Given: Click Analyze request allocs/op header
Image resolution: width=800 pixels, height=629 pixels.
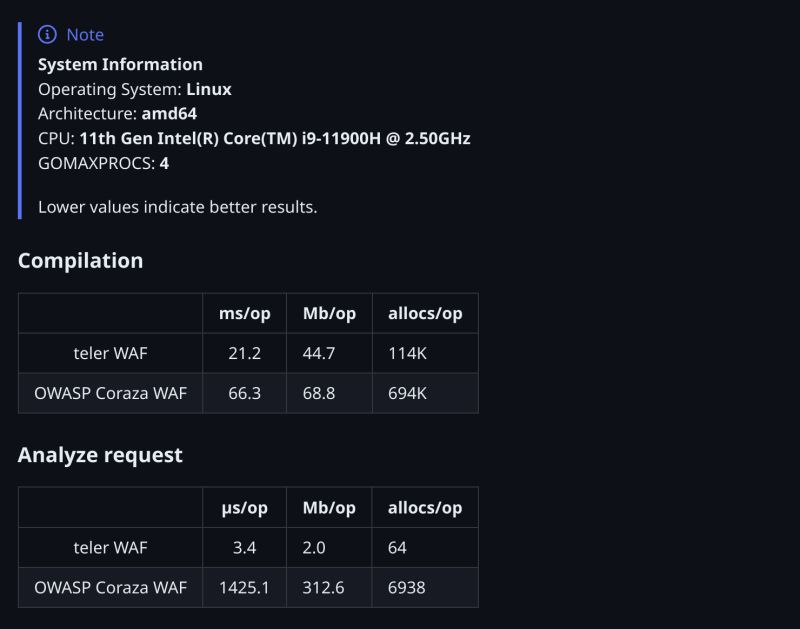Looking at the screenshot, I should click(425, 508).
